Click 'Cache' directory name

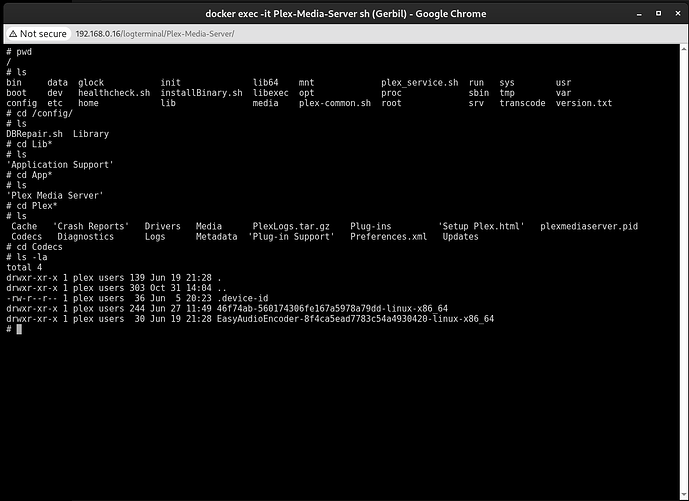(x=24, y=226)
